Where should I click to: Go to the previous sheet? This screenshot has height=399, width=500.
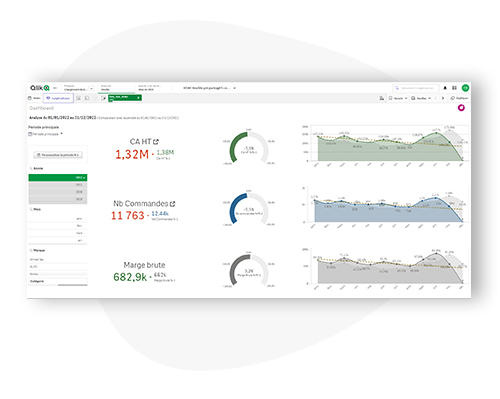pyautogui.click(x=436, y=98)
